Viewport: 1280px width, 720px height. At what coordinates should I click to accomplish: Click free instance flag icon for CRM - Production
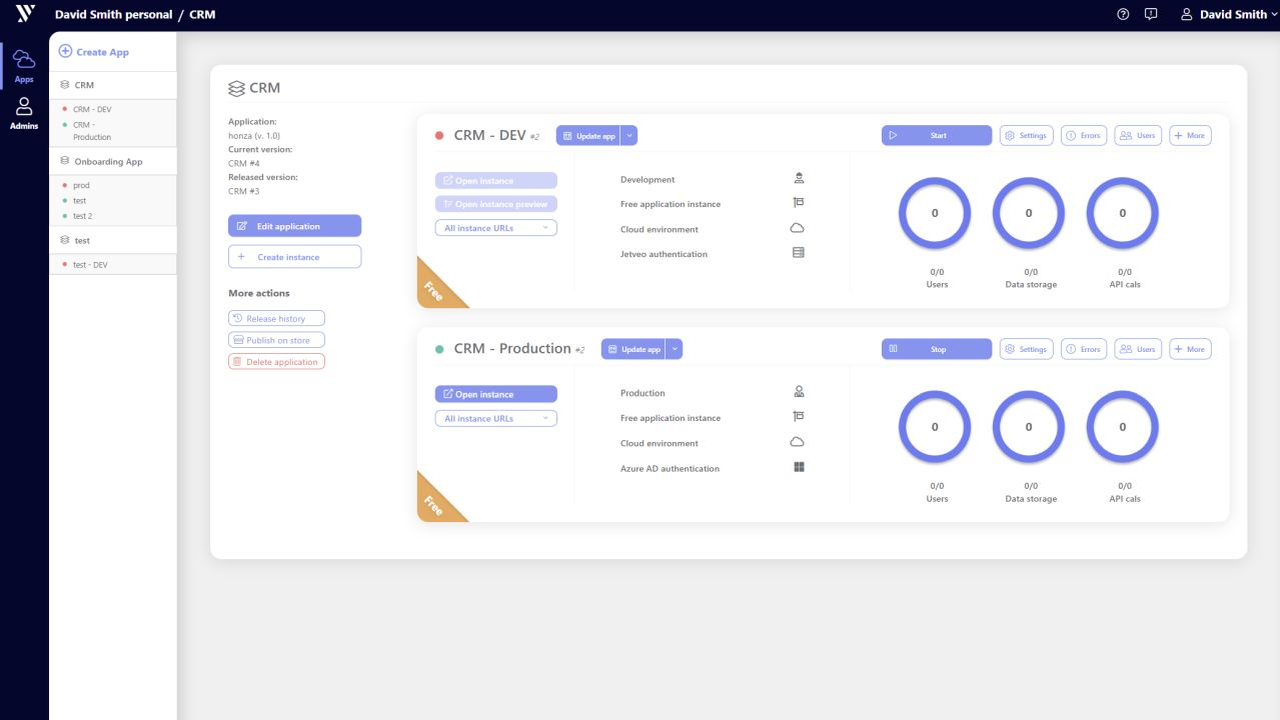click(798, 417)
